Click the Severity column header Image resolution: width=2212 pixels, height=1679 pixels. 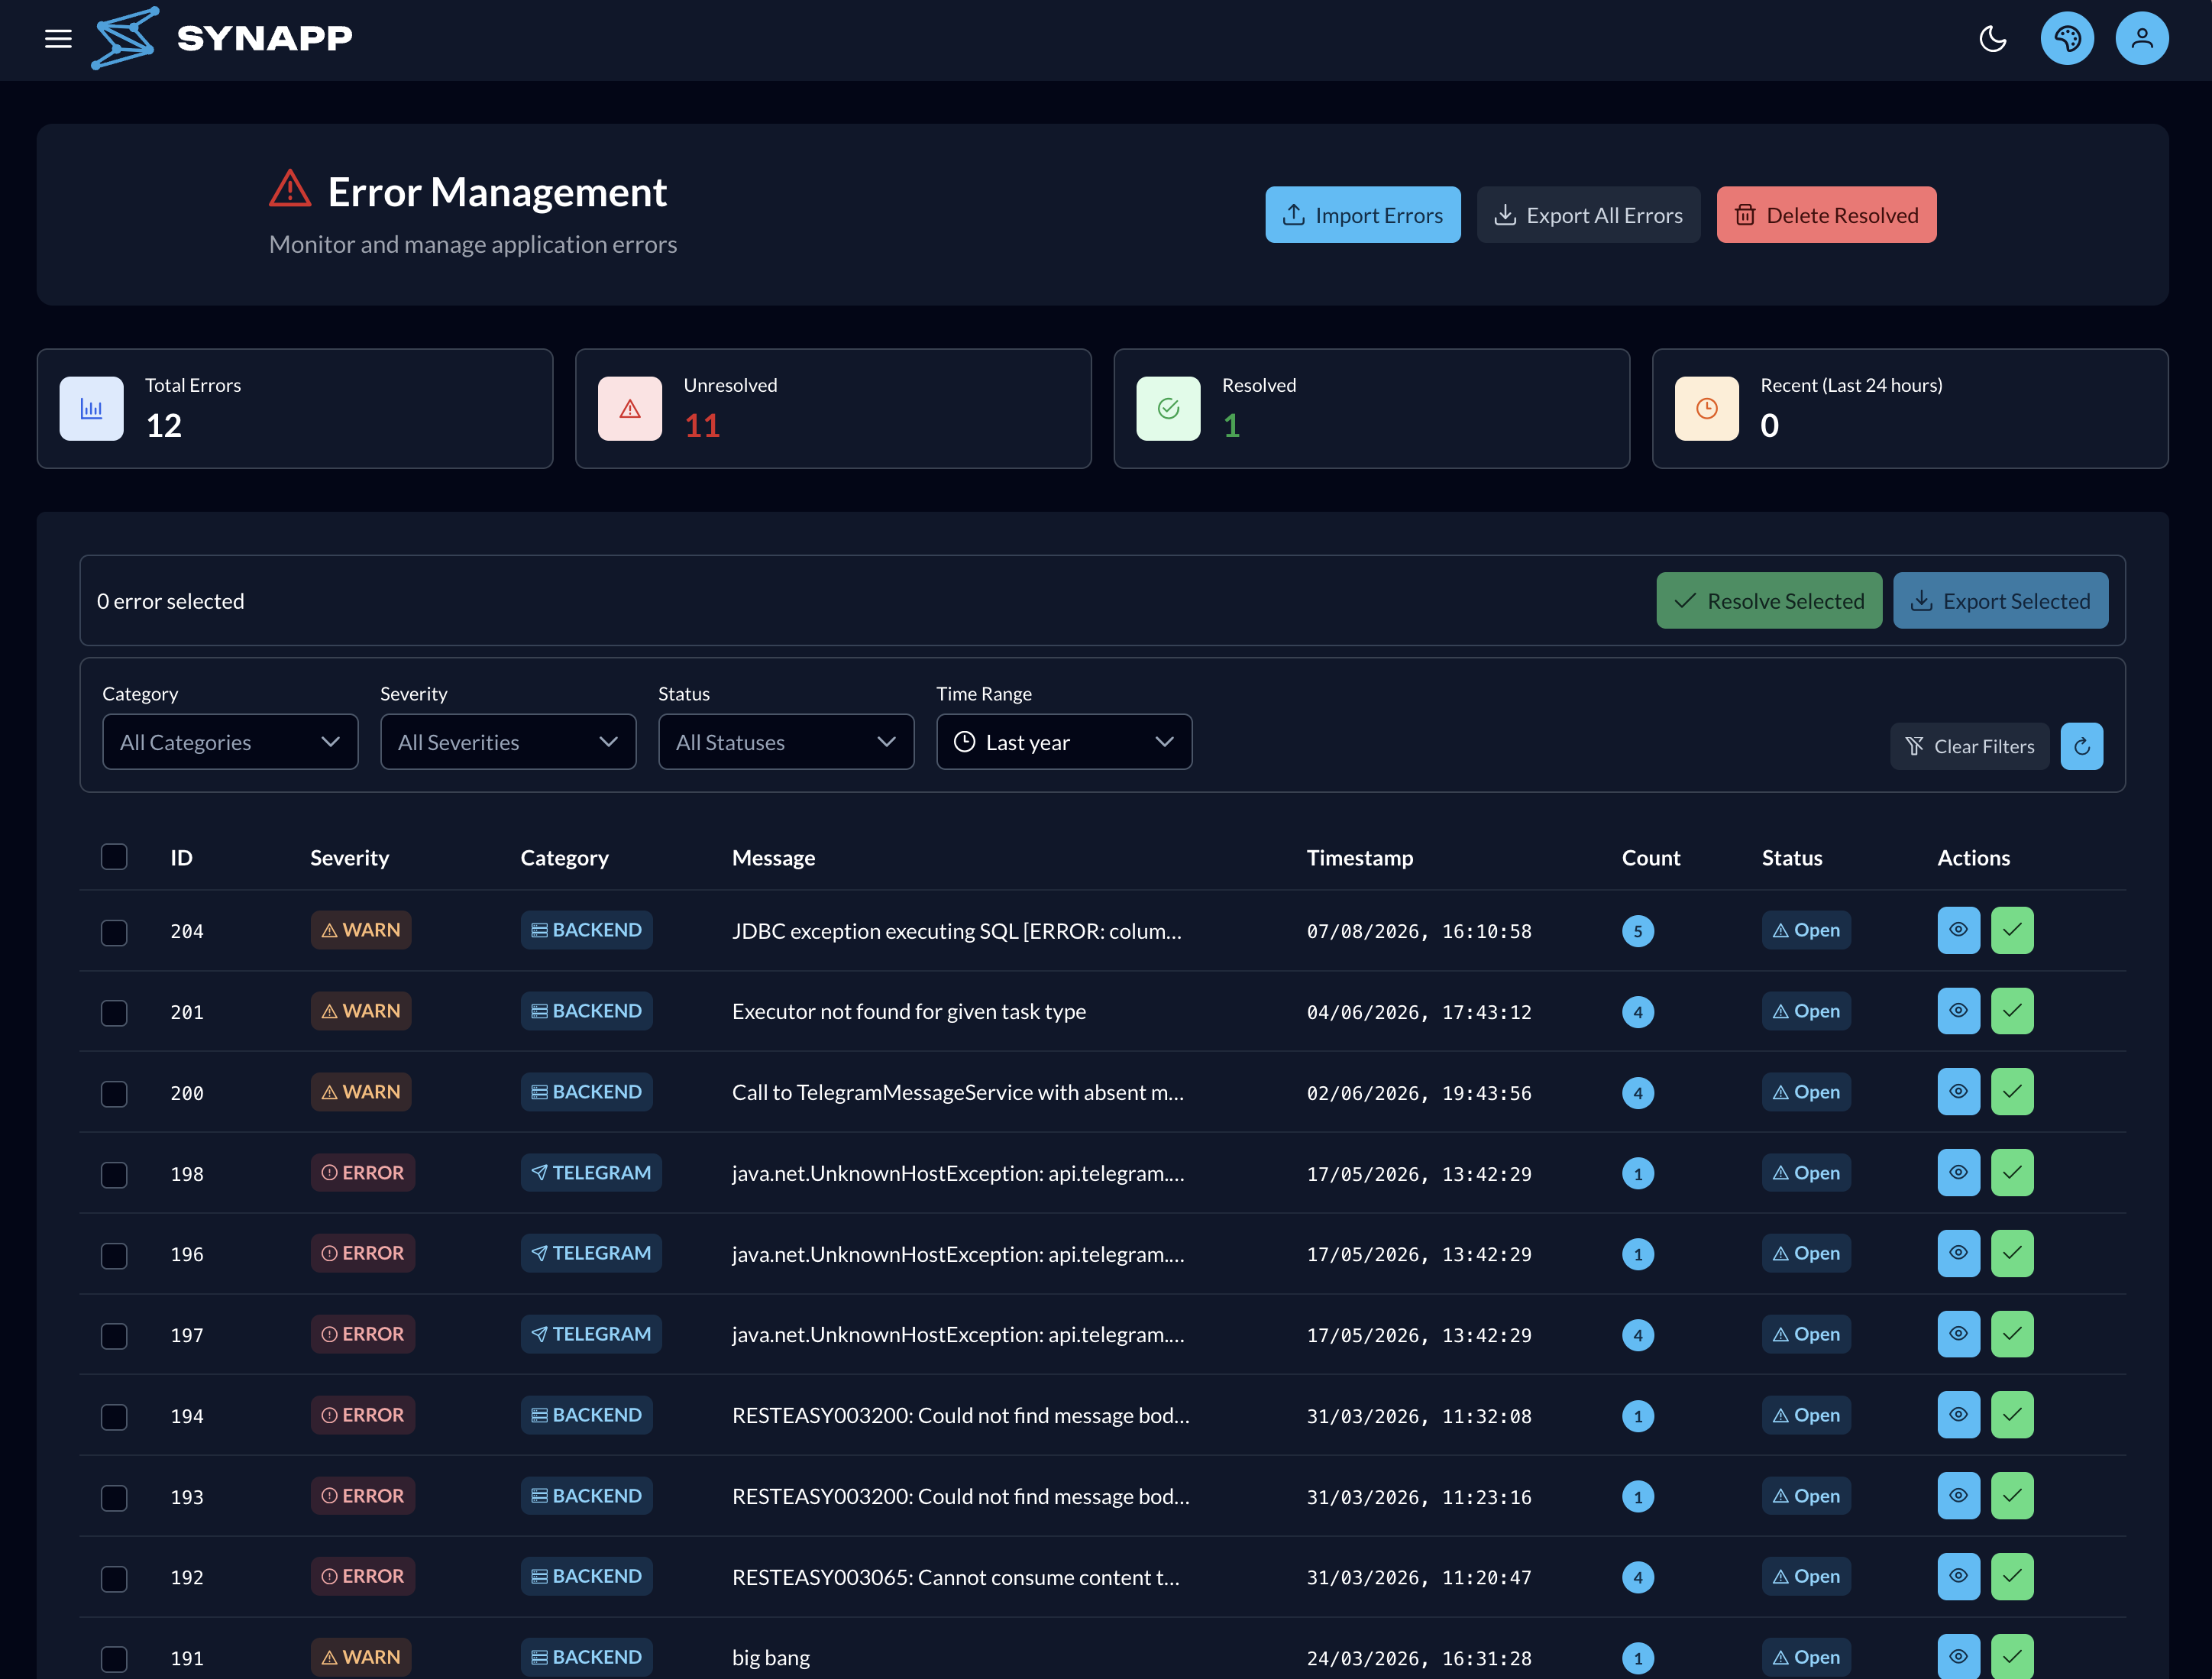click(x=349, y=858)
